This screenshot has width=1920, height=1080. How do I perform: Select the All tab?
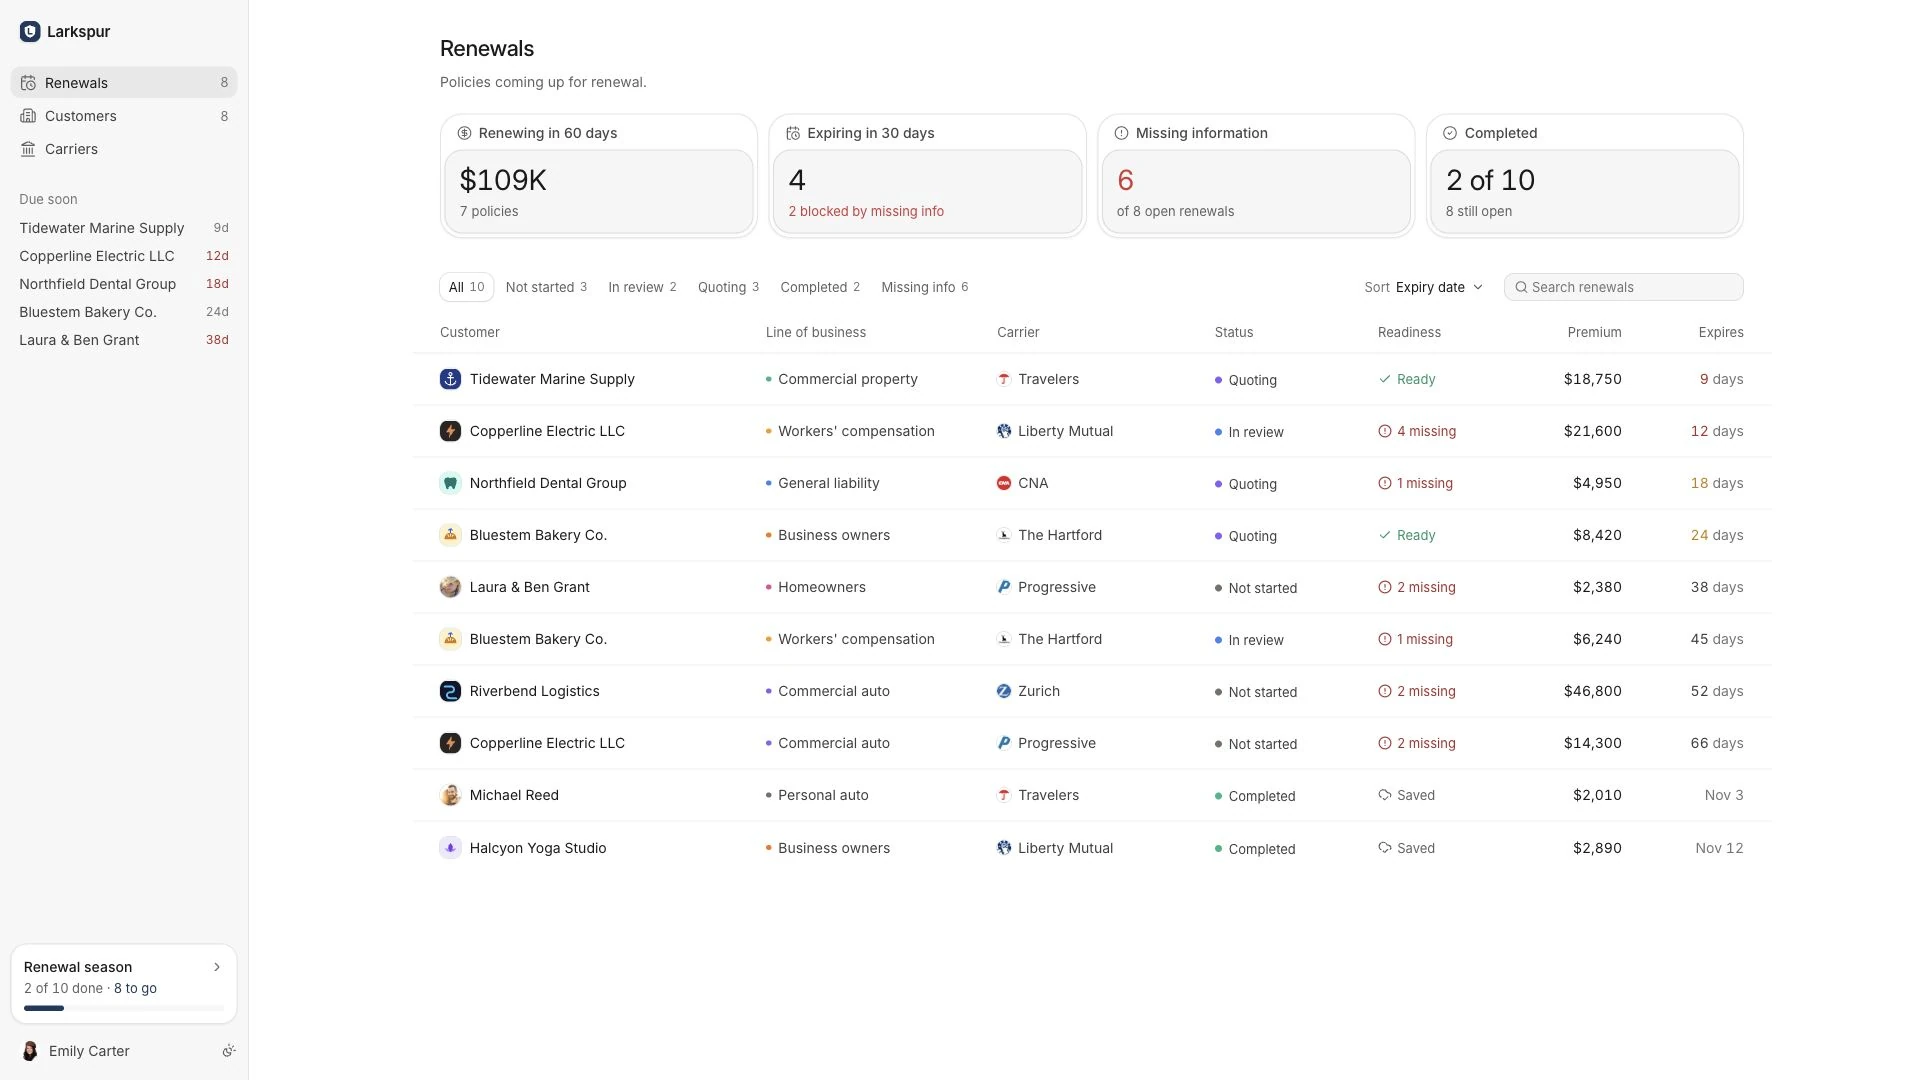pos(466,287)
